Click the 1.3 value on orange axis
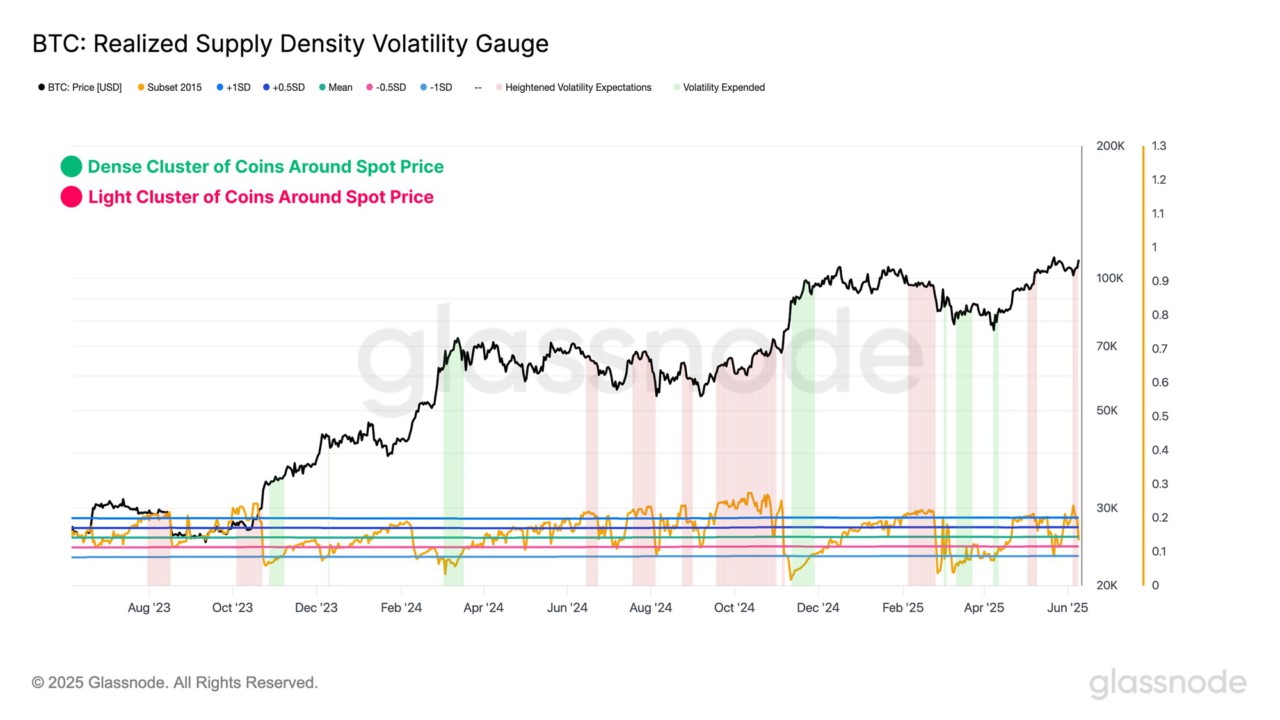This screenshot has width=1280, height=720. [1159, 146]
